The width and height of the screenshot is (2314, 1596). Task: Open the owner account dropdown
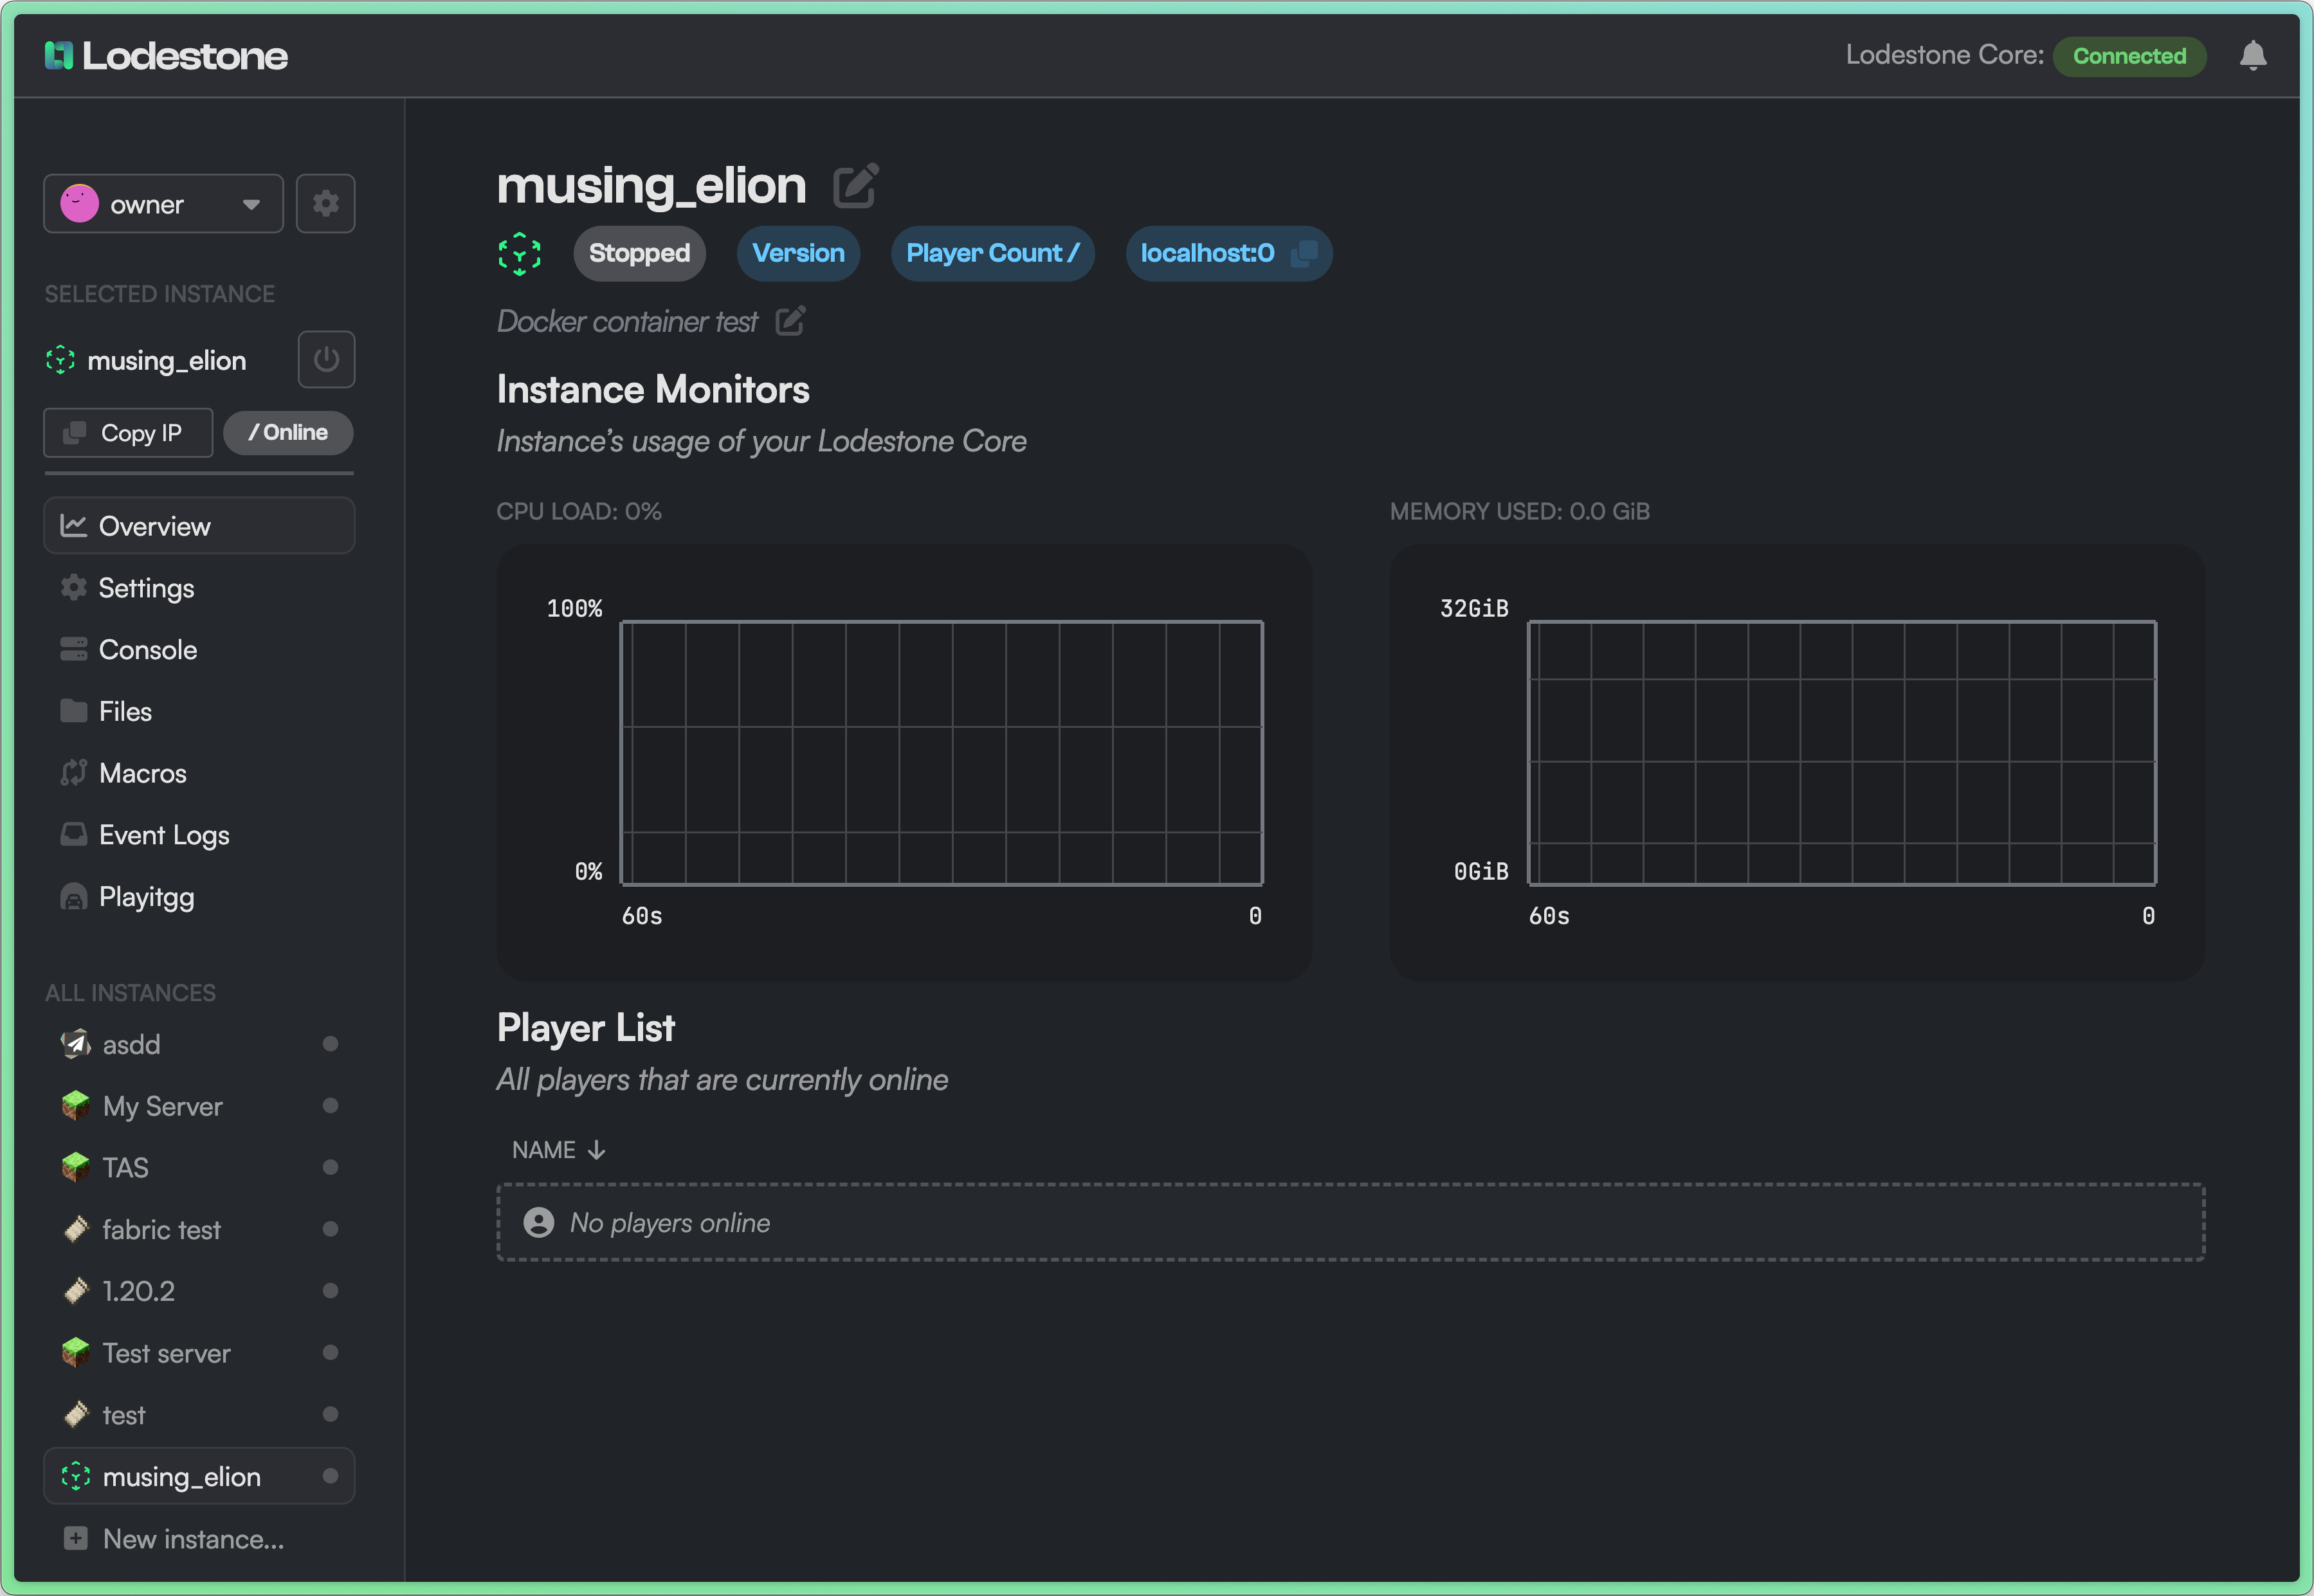163,204
